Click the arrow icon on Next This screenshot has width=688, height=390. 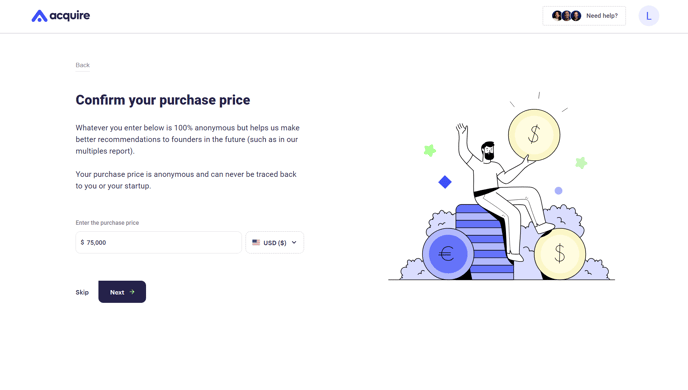pos(132,292)
